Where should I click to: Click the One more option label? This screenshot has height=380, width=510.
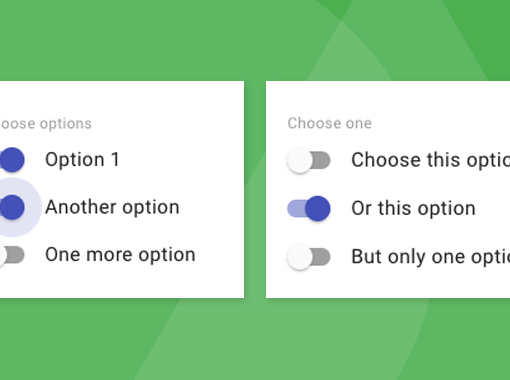[x=120, y=255]
